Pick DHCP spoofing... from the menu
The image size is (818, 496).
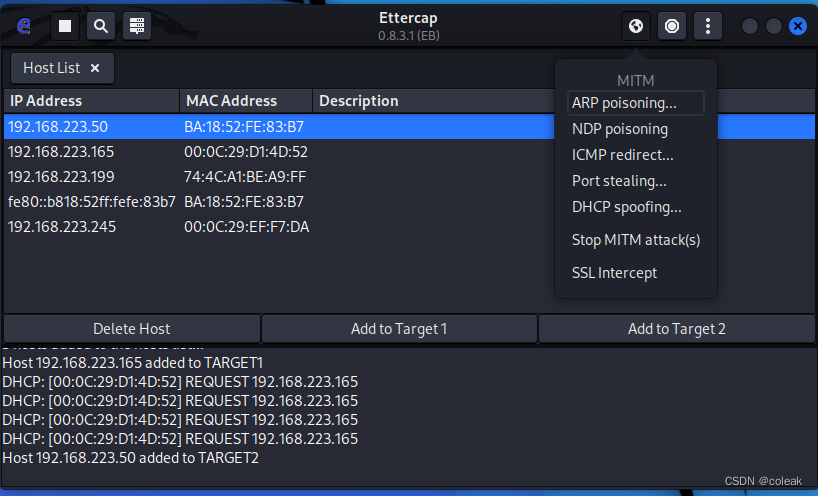point(635,207)
